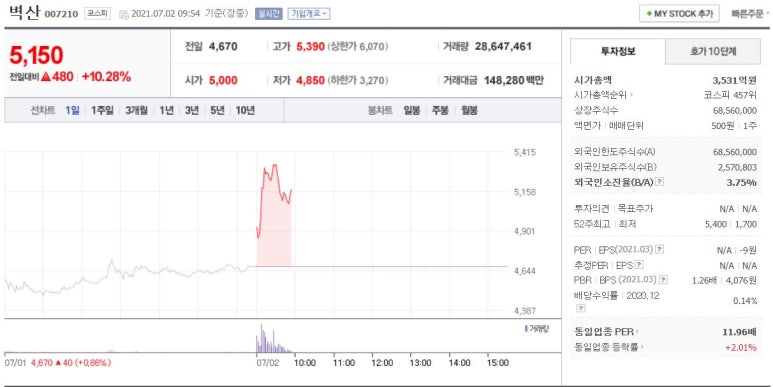Switch to 호가 10단계 tab
Viewport: 773px width, 387px height.
712,51
